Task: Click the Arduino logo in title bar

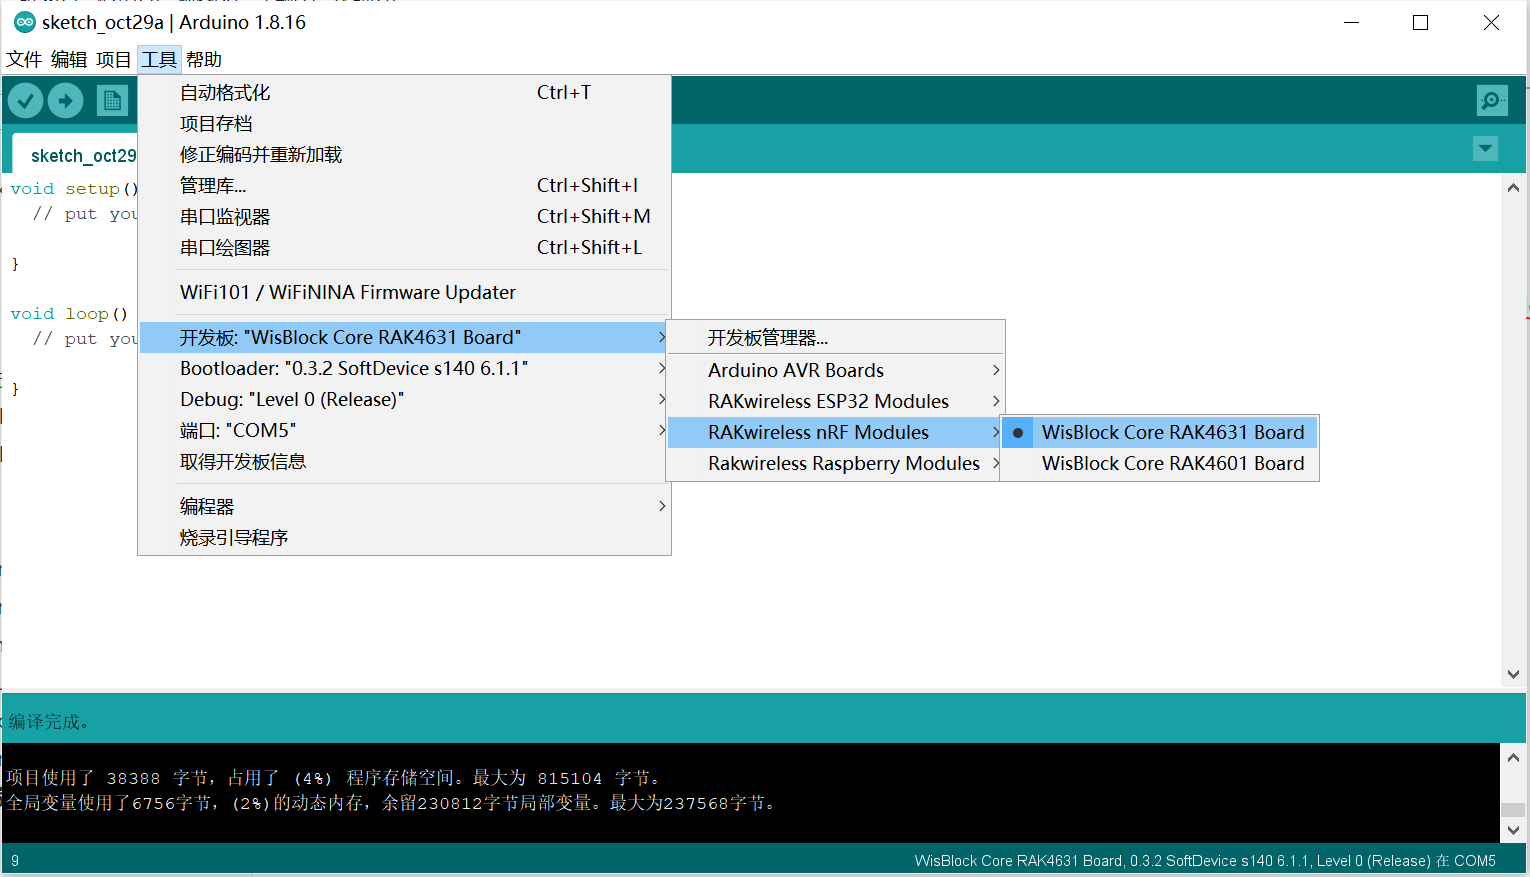Action: pos(24,22)
